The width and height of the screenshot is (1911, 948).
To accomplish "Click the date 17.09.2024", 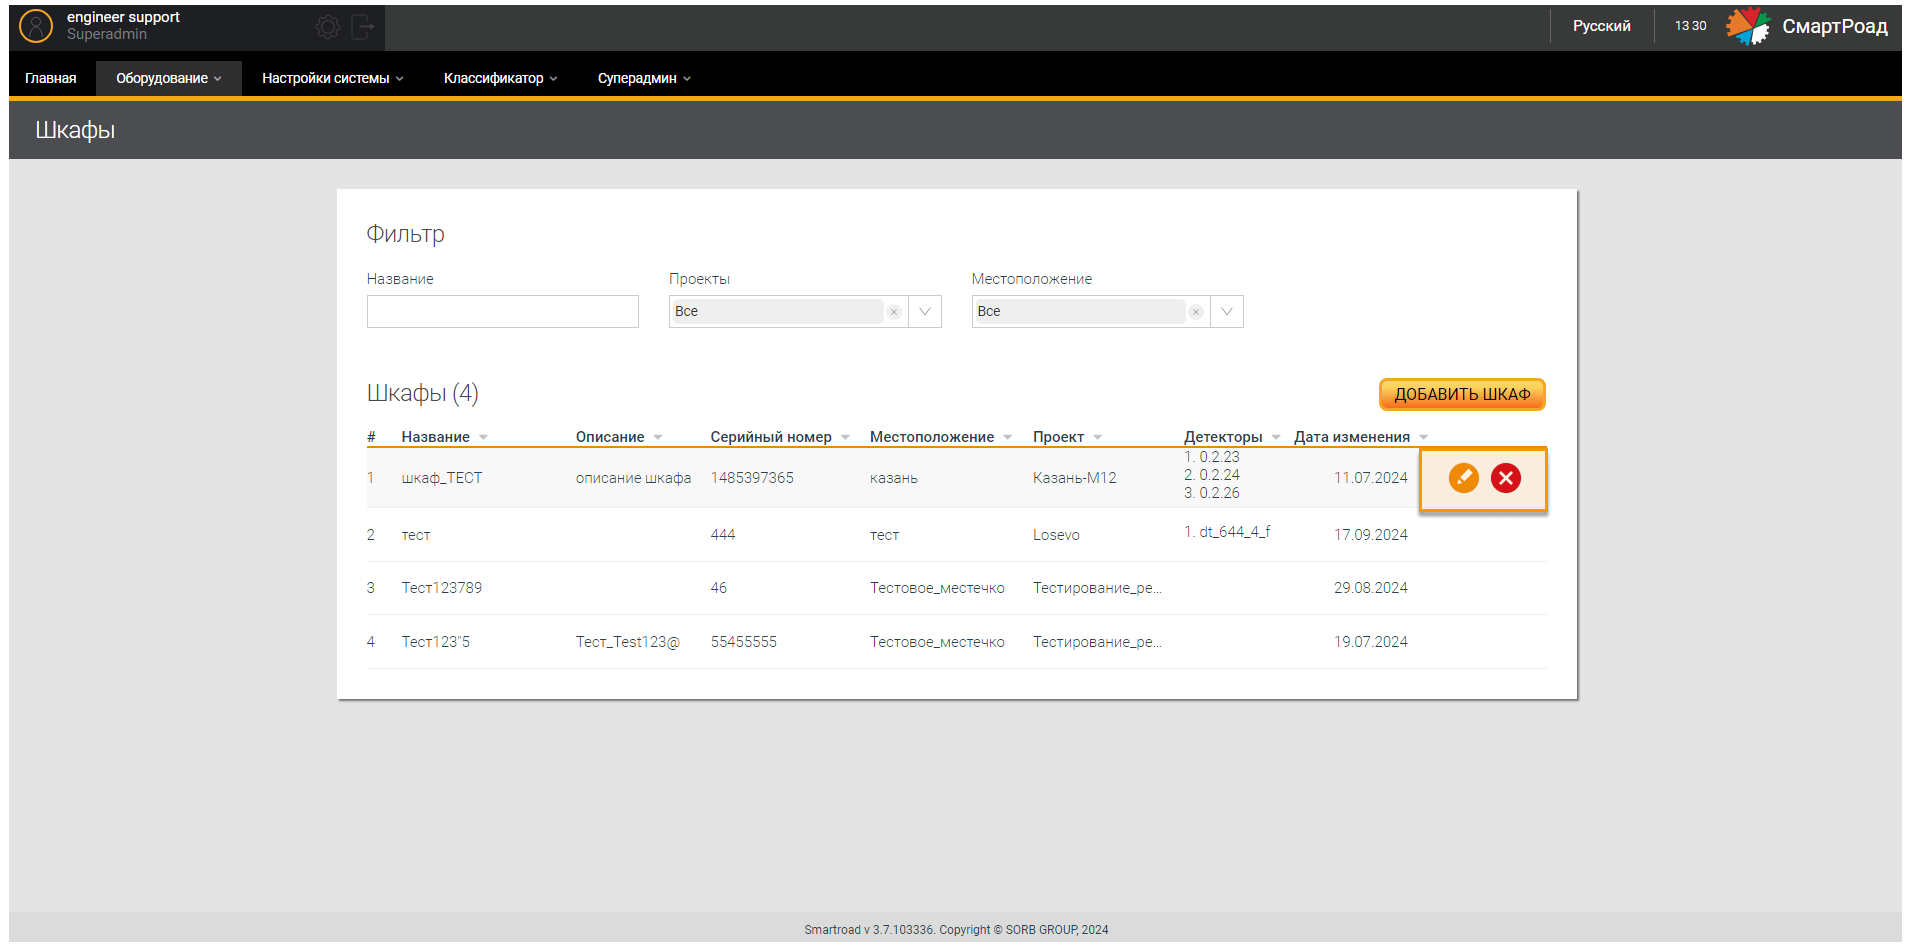I will point(1371,535).
